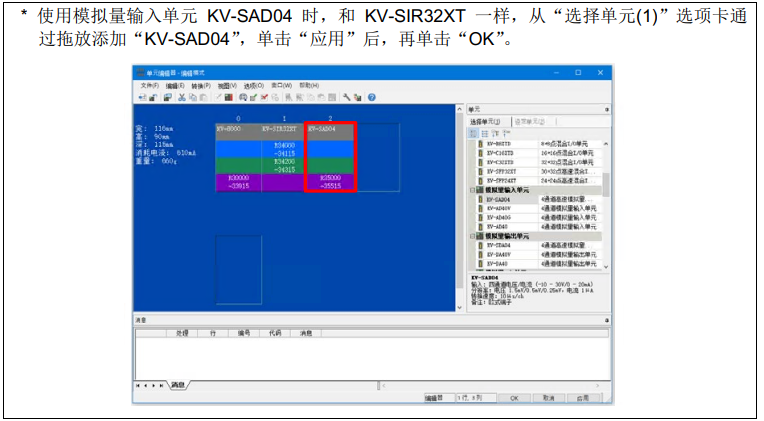Open the 文件(F) menu
764x421 pixels.
pyautogui.click(x=150, y=86)
